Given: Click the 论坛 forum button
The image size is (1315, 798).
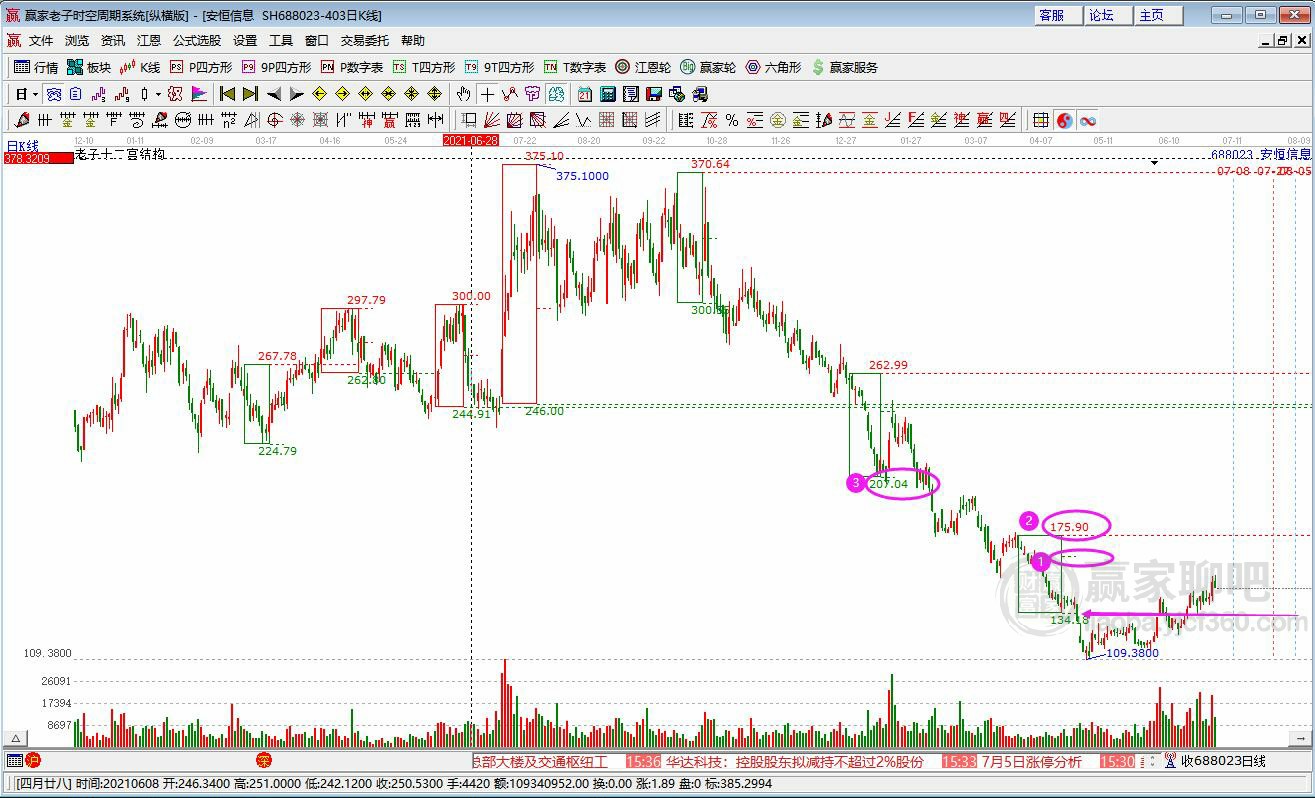Looking at the screenshot, I should click(1108, 15).
